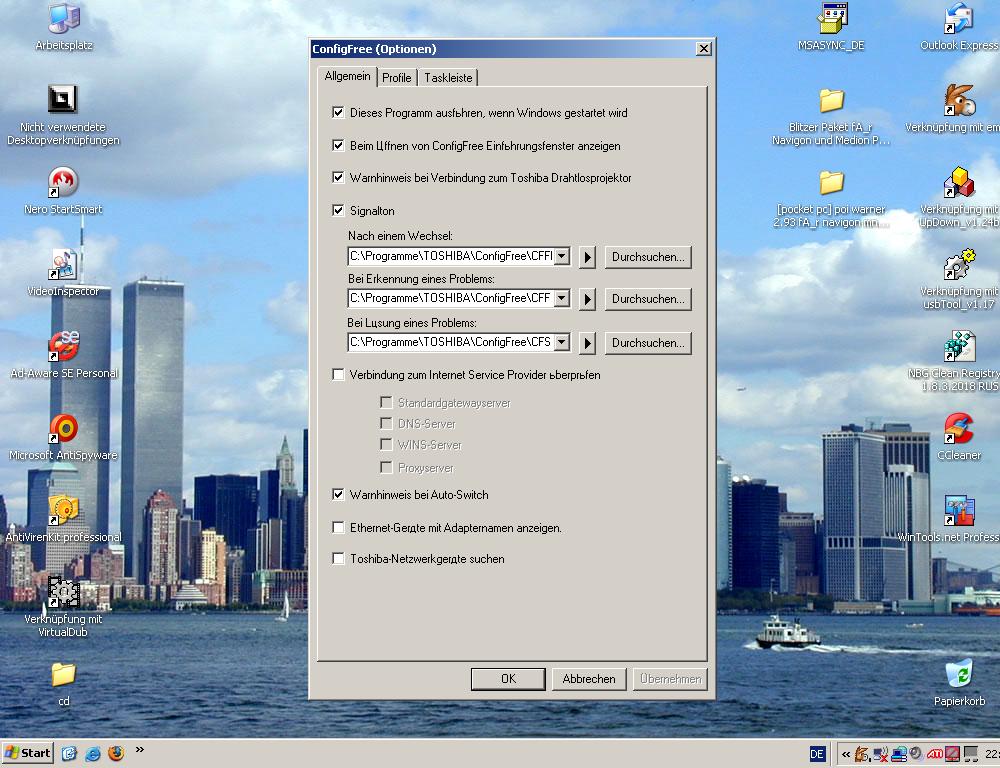Image resolution: width=1000 pixels, height=768 pixels.
Task: Close the ConfigFree Optionen dialog
Action: (x=703, y=48)
